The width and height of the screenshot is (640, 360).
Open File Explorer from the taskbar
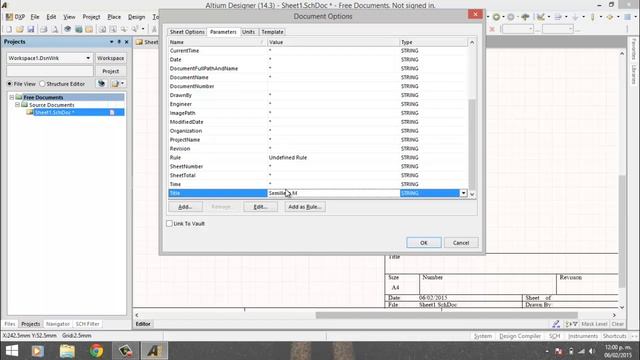click(67, 351)
